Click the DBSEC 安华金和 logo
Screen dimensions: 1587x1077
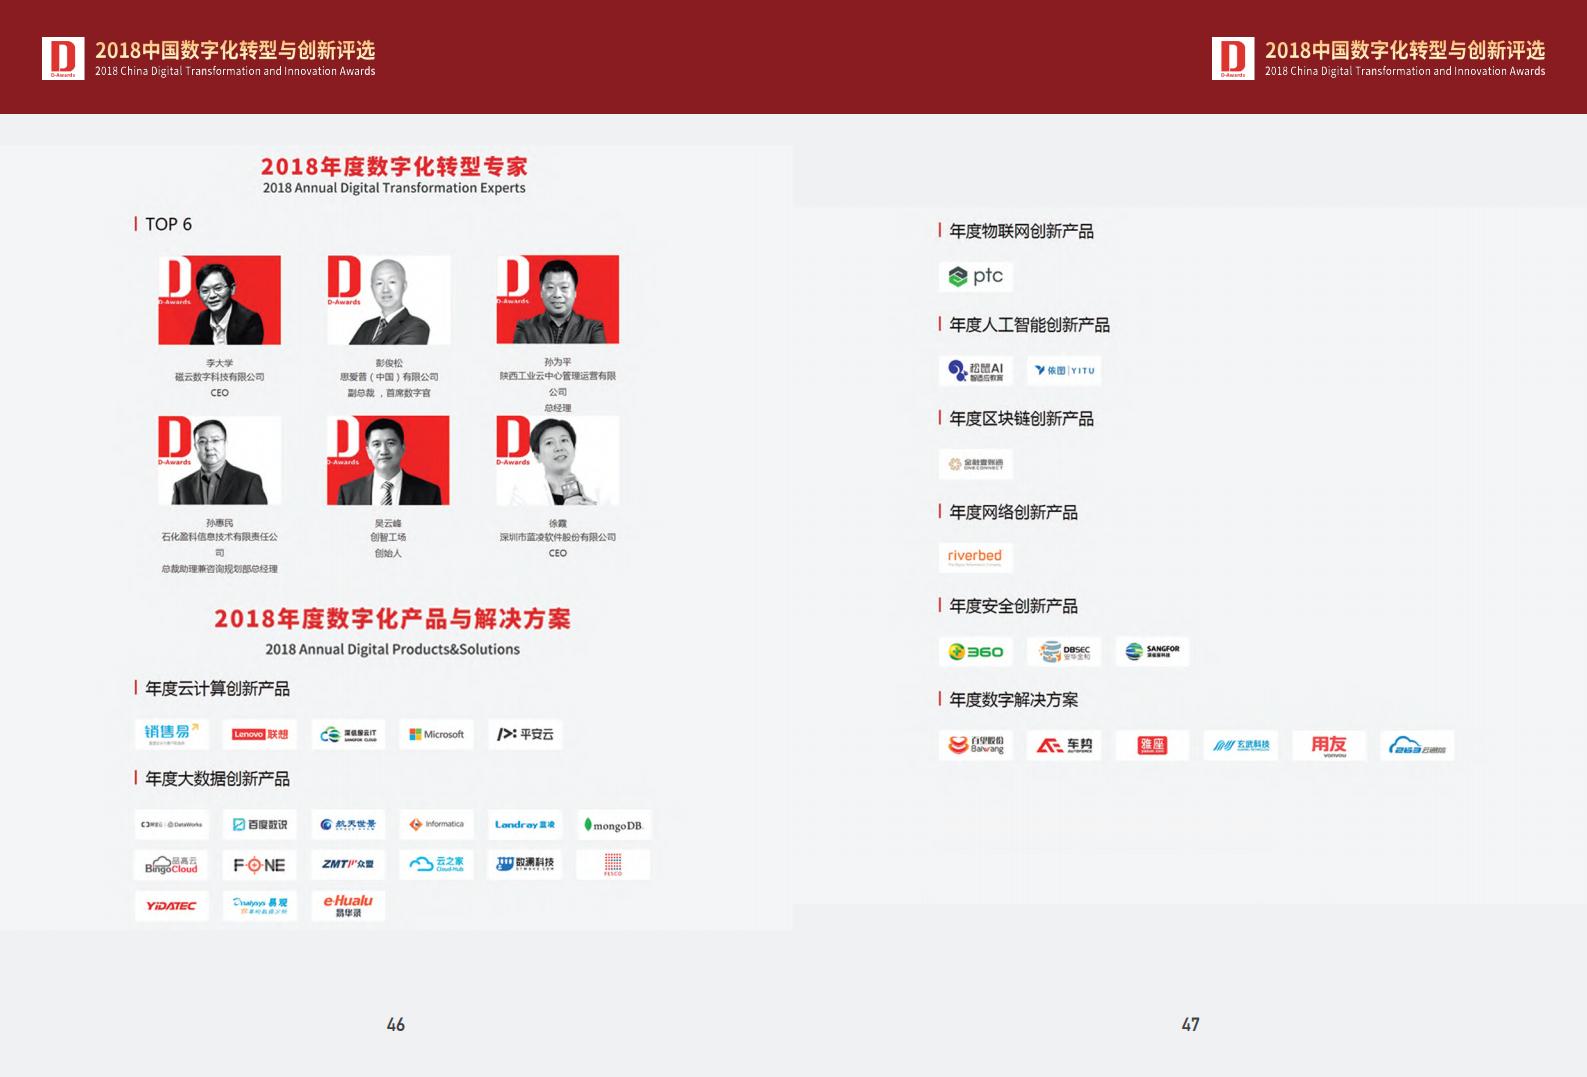1064,652
